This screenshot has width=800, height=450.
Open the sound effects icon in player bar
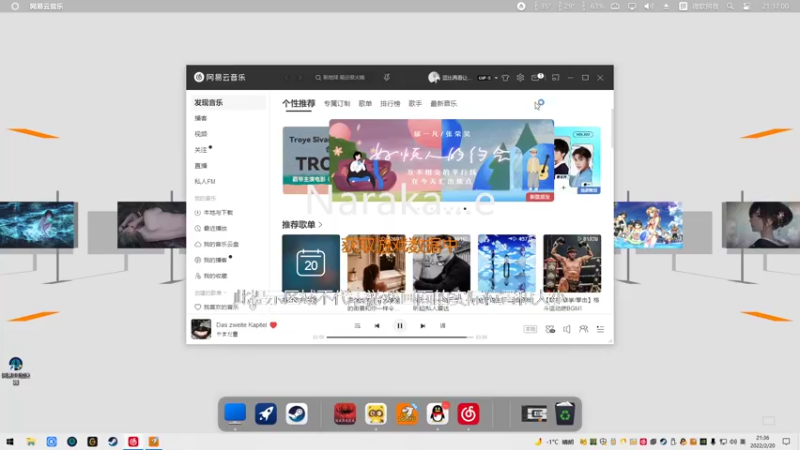coord(550,330)
